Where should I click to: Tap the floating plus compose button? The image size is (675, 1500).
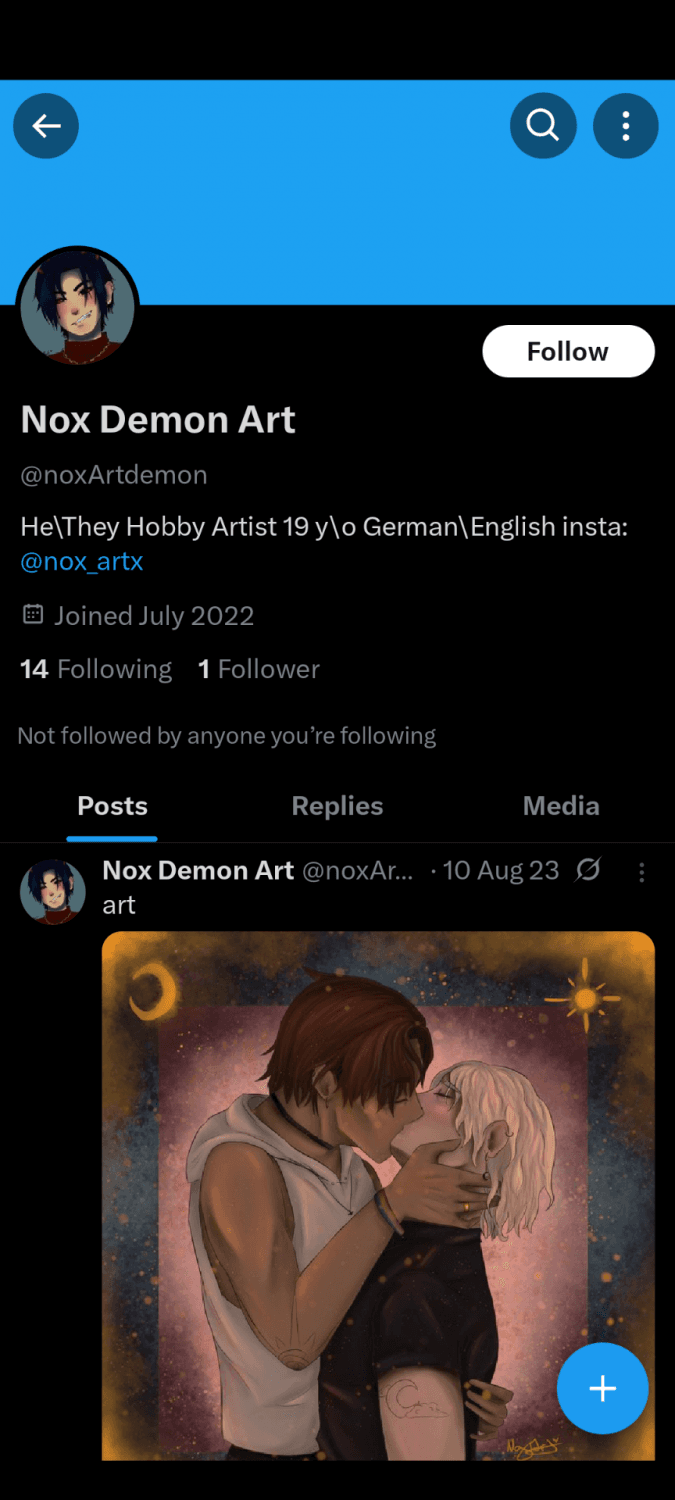(x=602, y=1388)
